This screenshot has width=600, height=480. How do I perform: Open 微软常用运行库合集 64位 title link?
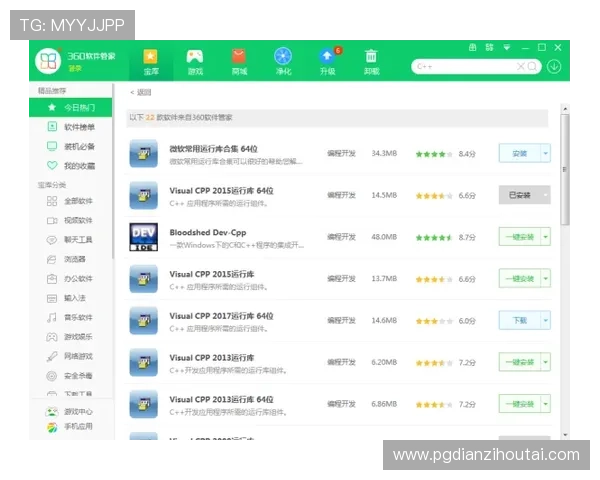(x=214, y=149)
